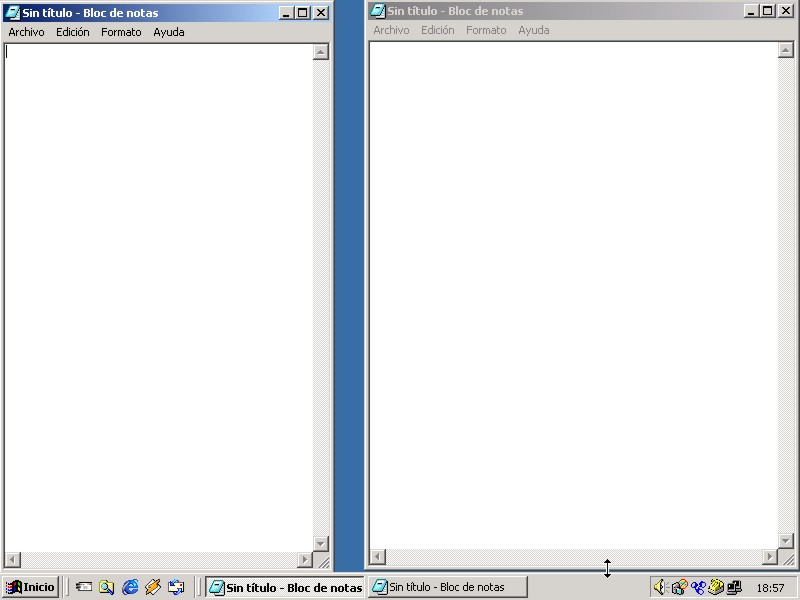Click the first quick launch icon beside Inicio
The width and height of the screenshot is (800, 600).
pos(84,587)
